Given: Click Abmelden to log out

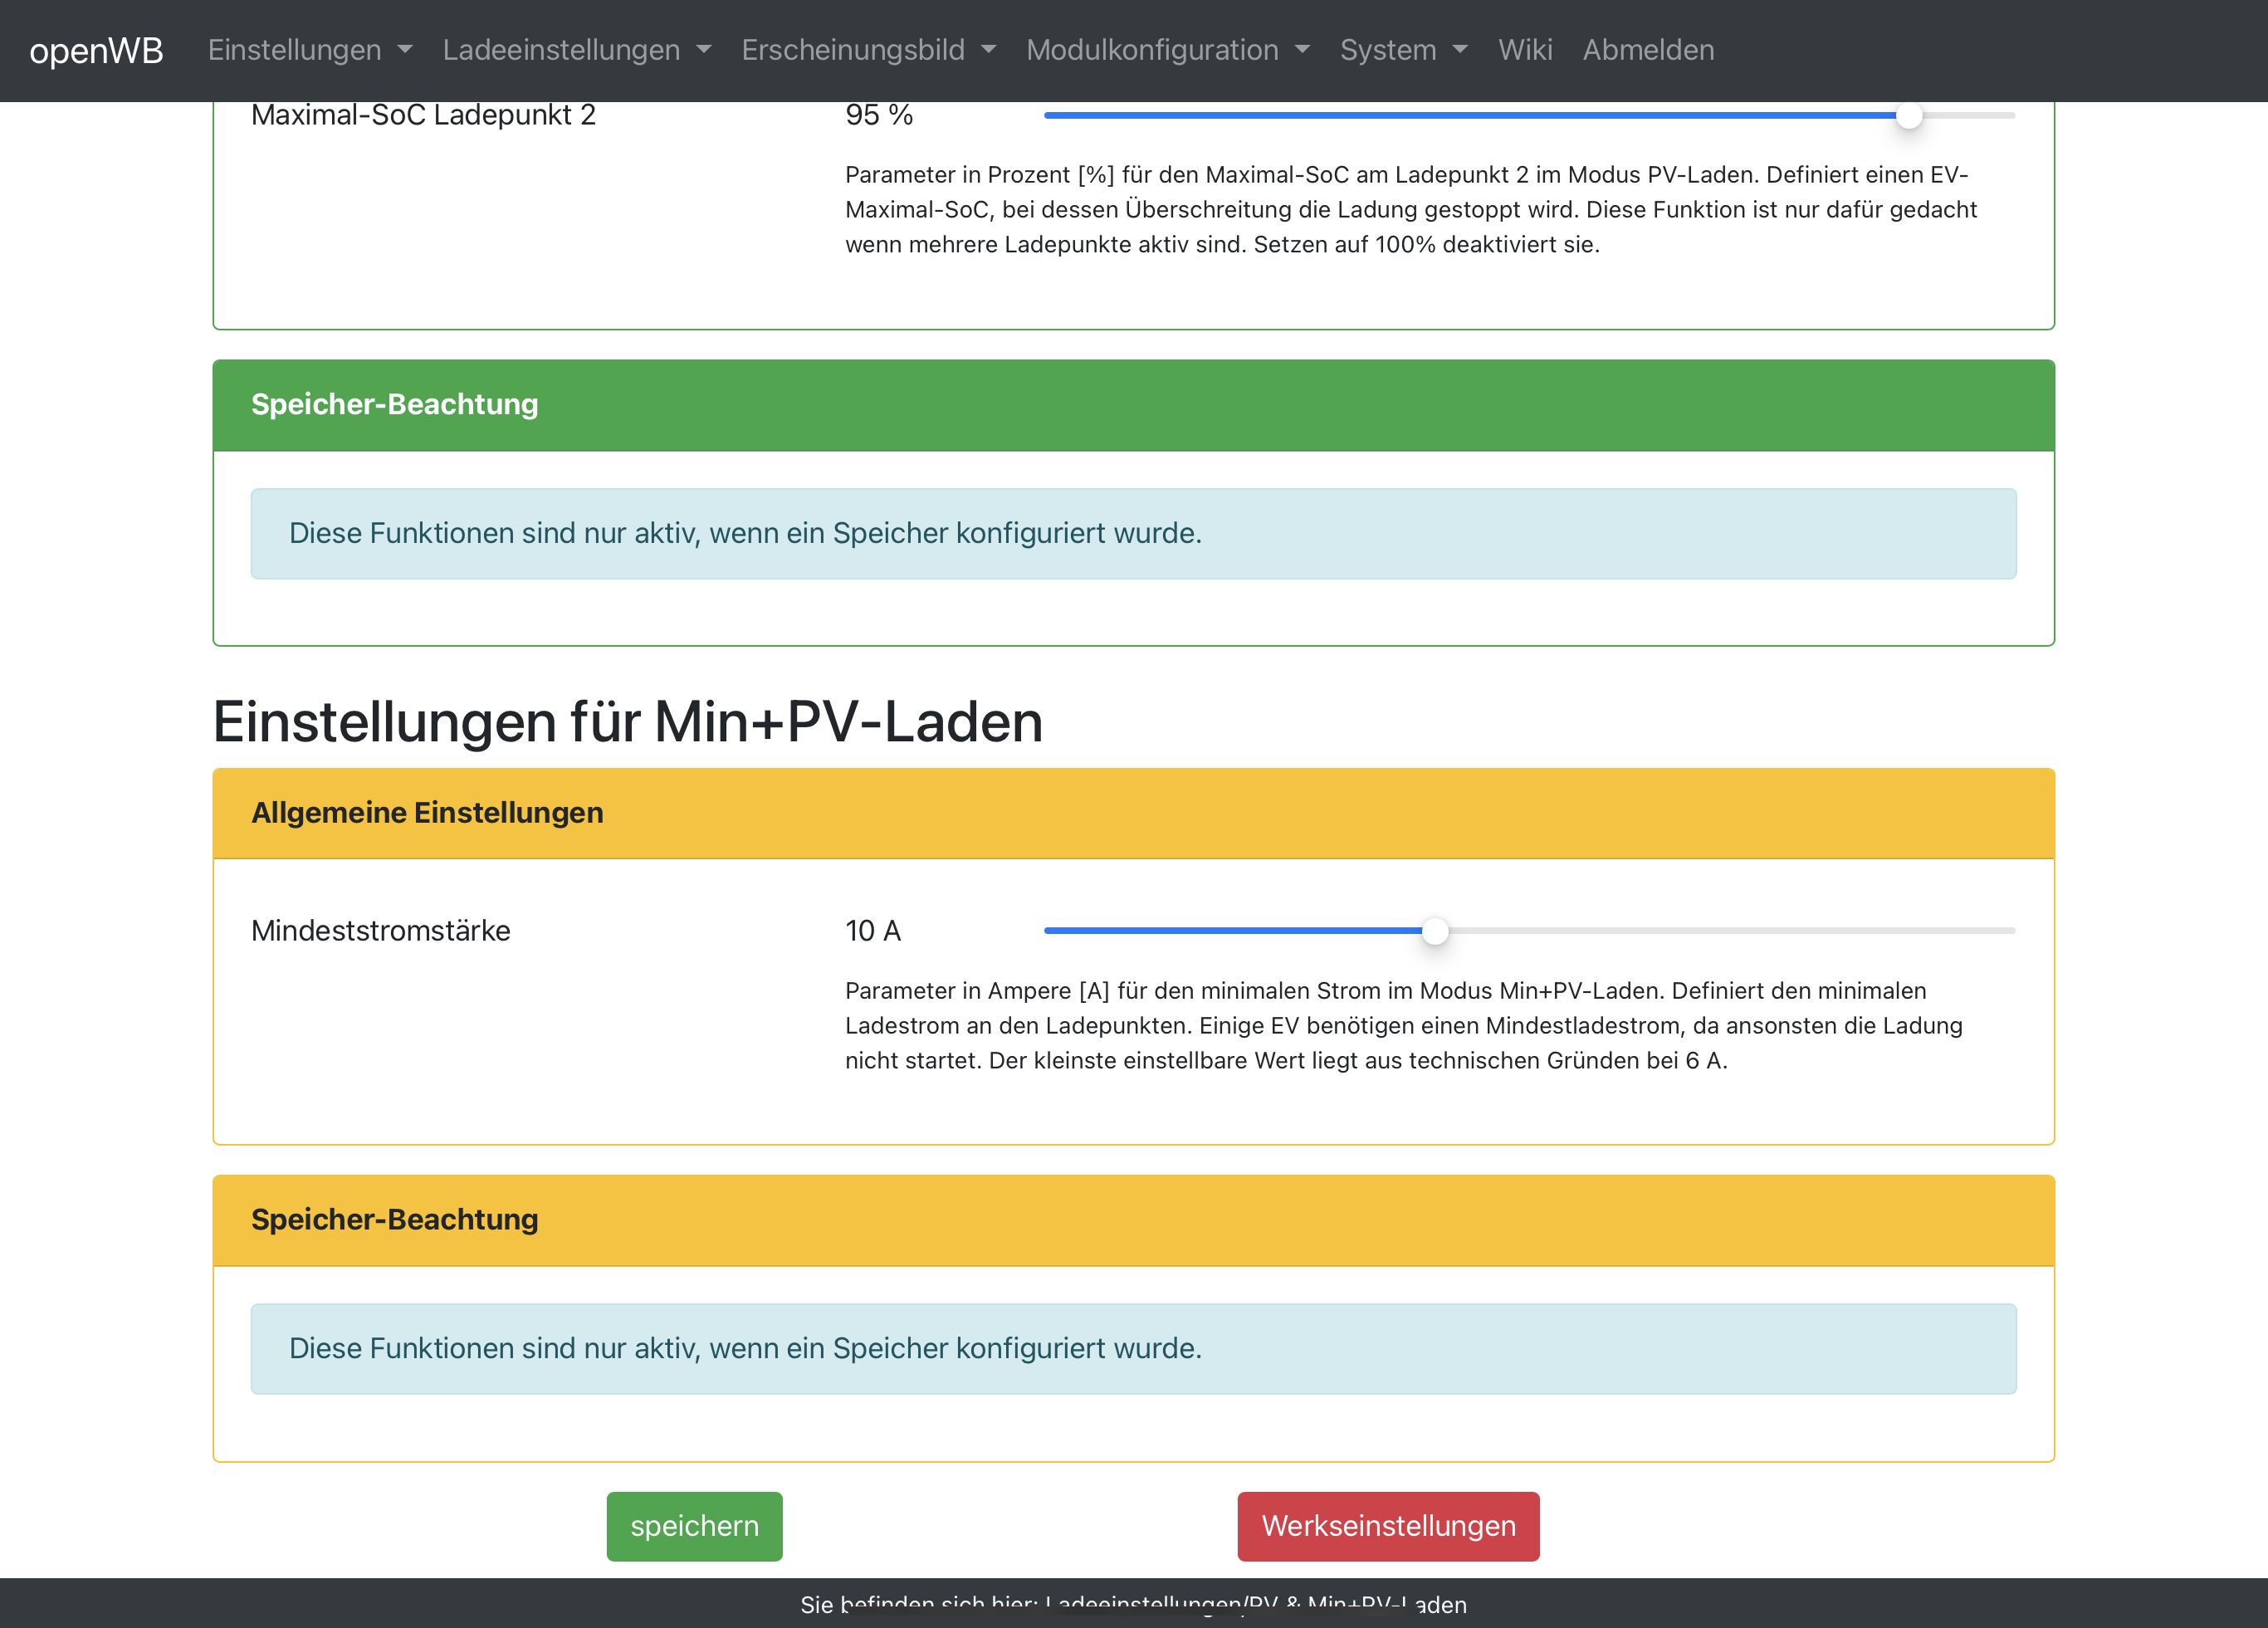Looking at the screenshot, I should click(x=1647, y=50).
